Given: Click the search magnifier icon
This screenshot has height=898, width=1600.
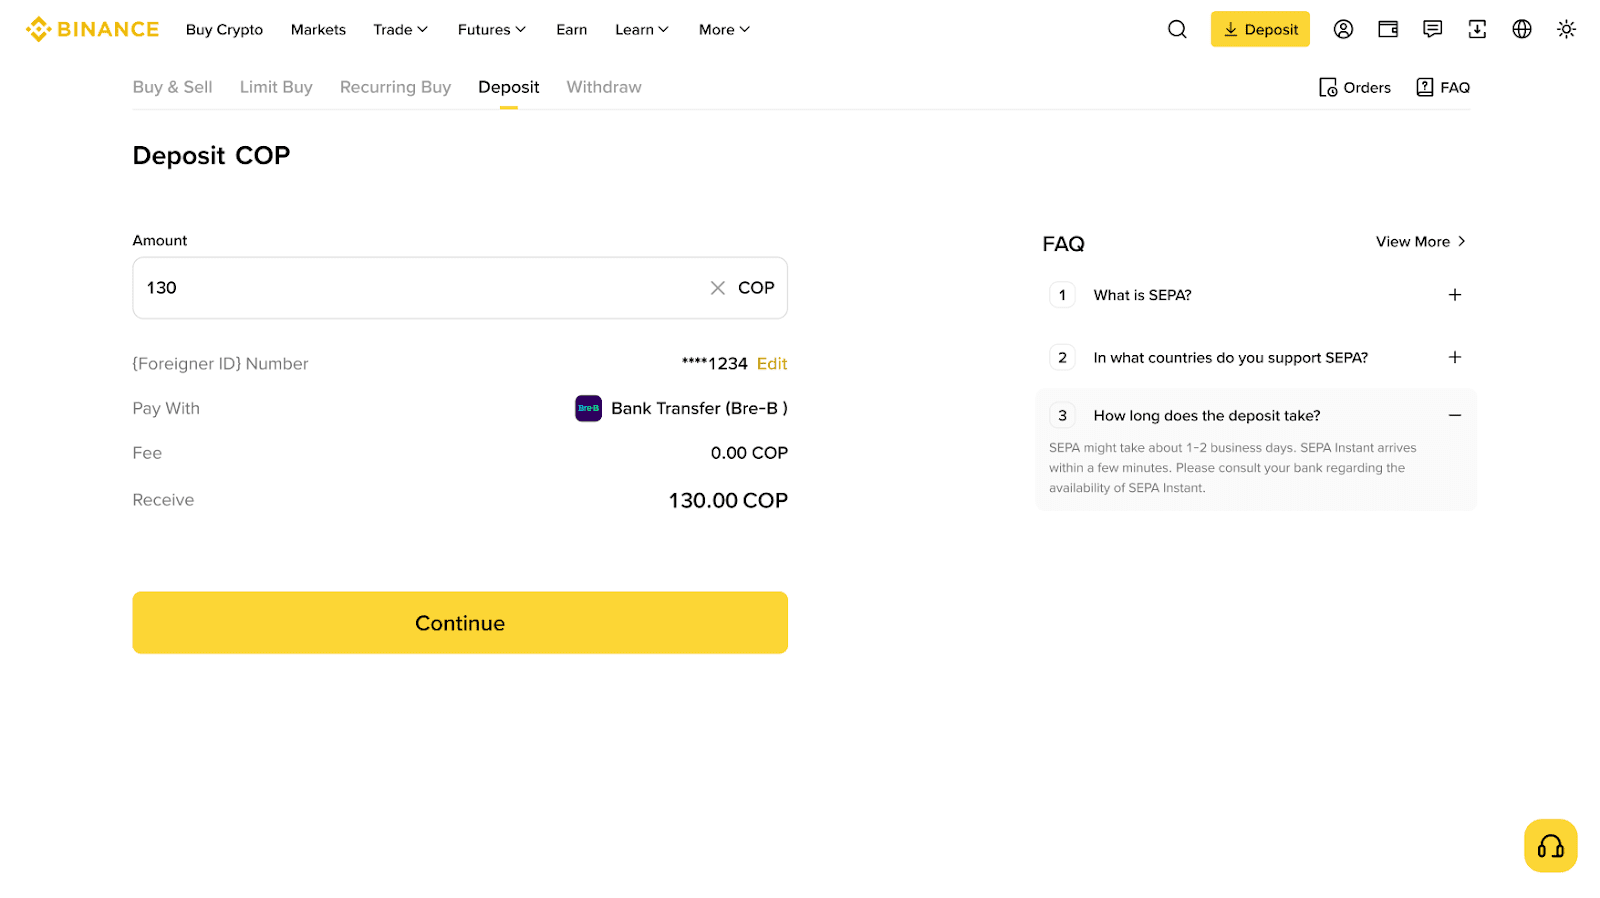Looking at the screenshot, I should pyautogui.click(x=1177, y=29).
